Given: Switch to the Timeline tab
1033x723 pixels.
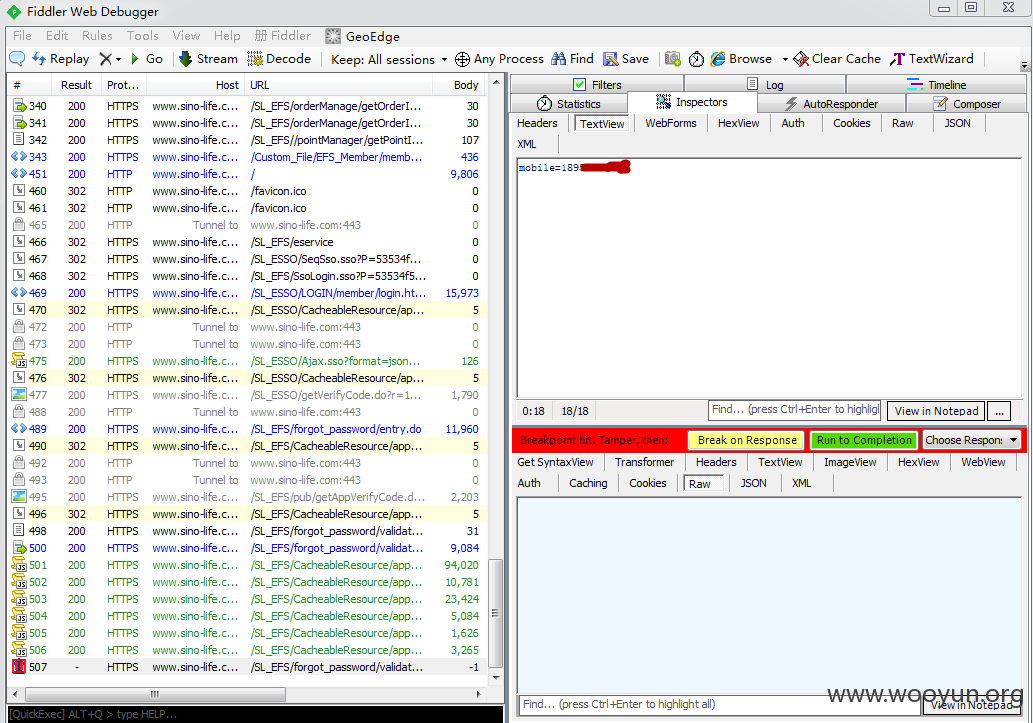Looking at the screenshot, I should point(937,84).
